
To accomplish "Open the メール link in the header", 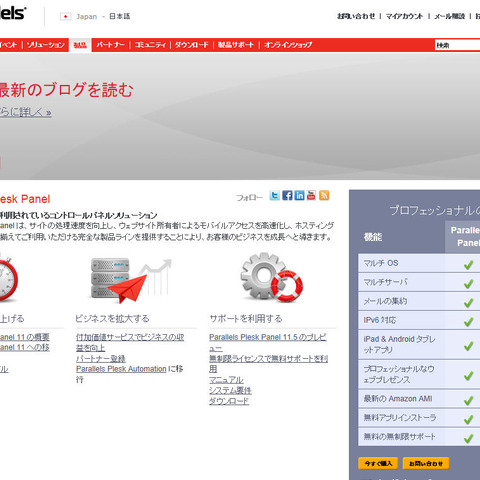I will pyautogui.click(x=449, y=16).
